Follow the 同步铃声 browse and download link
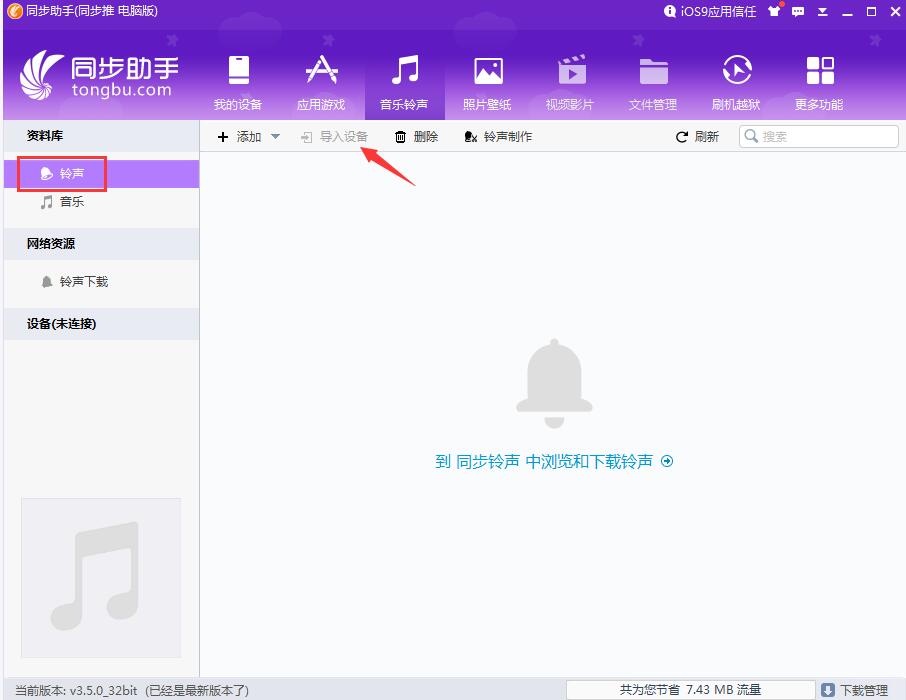Image resolution: width=906 pixels, height=700 pixels. click(x=555, y=461)
